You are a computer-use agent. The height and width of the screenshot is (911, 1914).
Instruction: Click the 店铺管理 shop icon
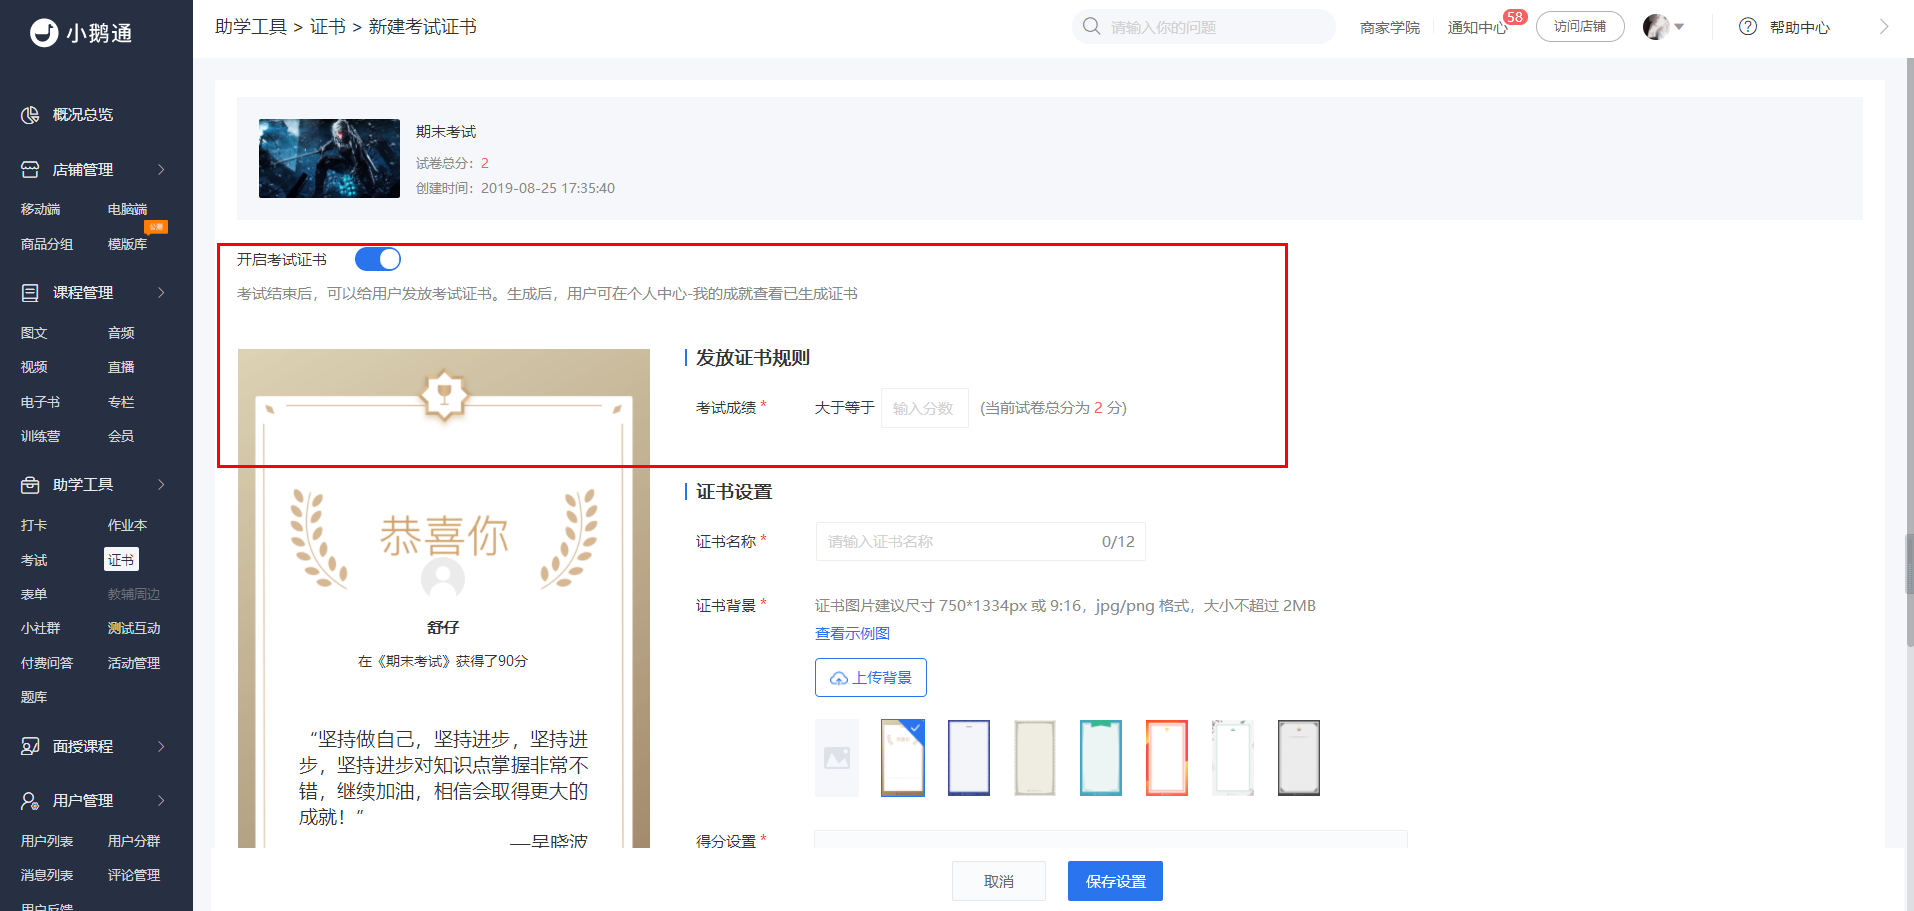(x=30, y=170)
